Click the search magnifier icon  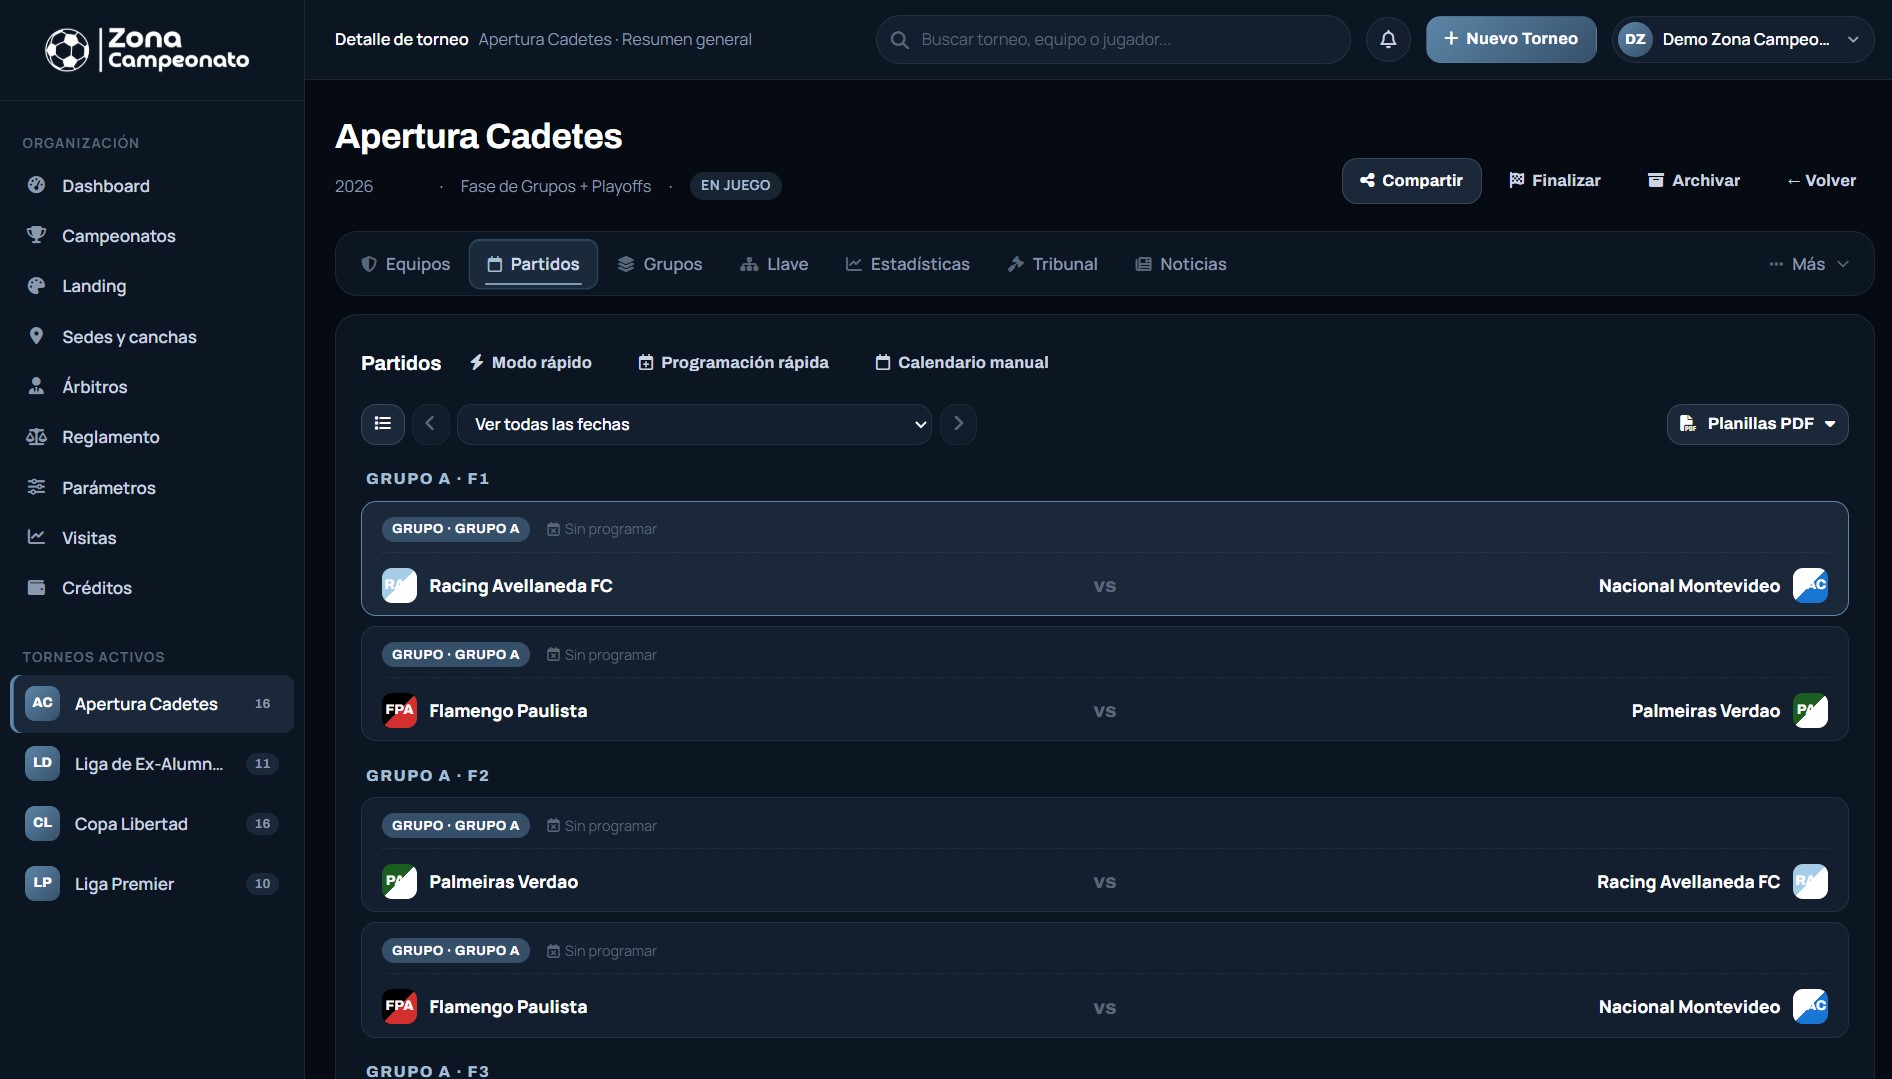(899, 40)
